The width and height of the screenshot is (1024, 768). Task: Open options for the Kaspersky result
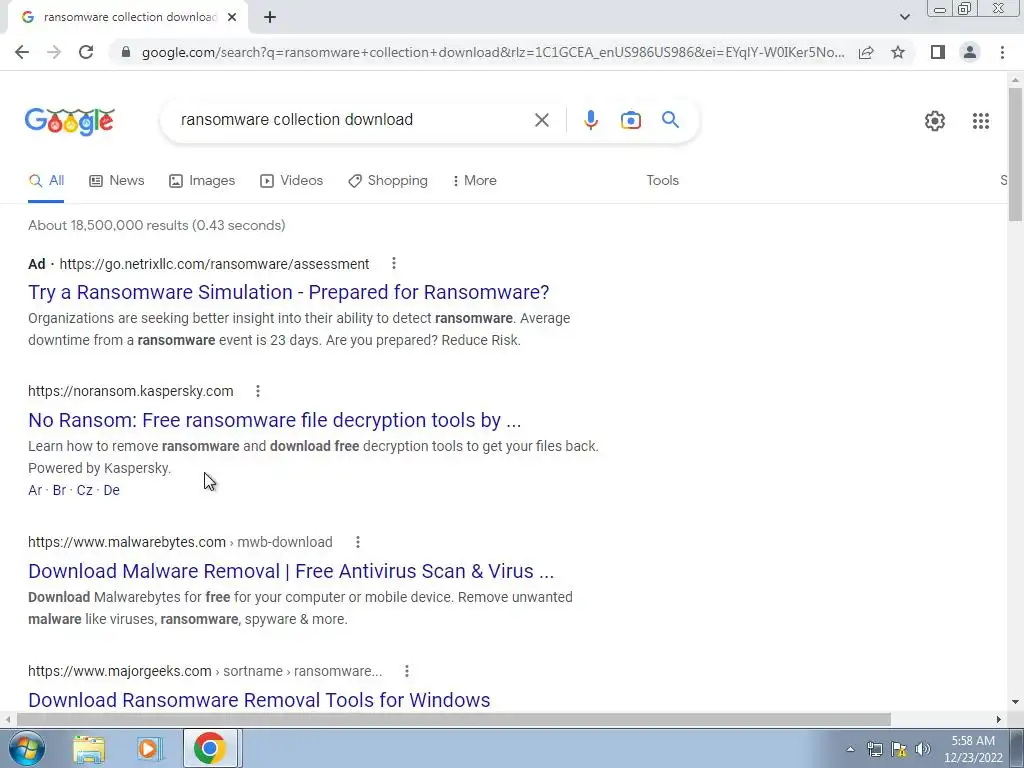click(258, 391)
